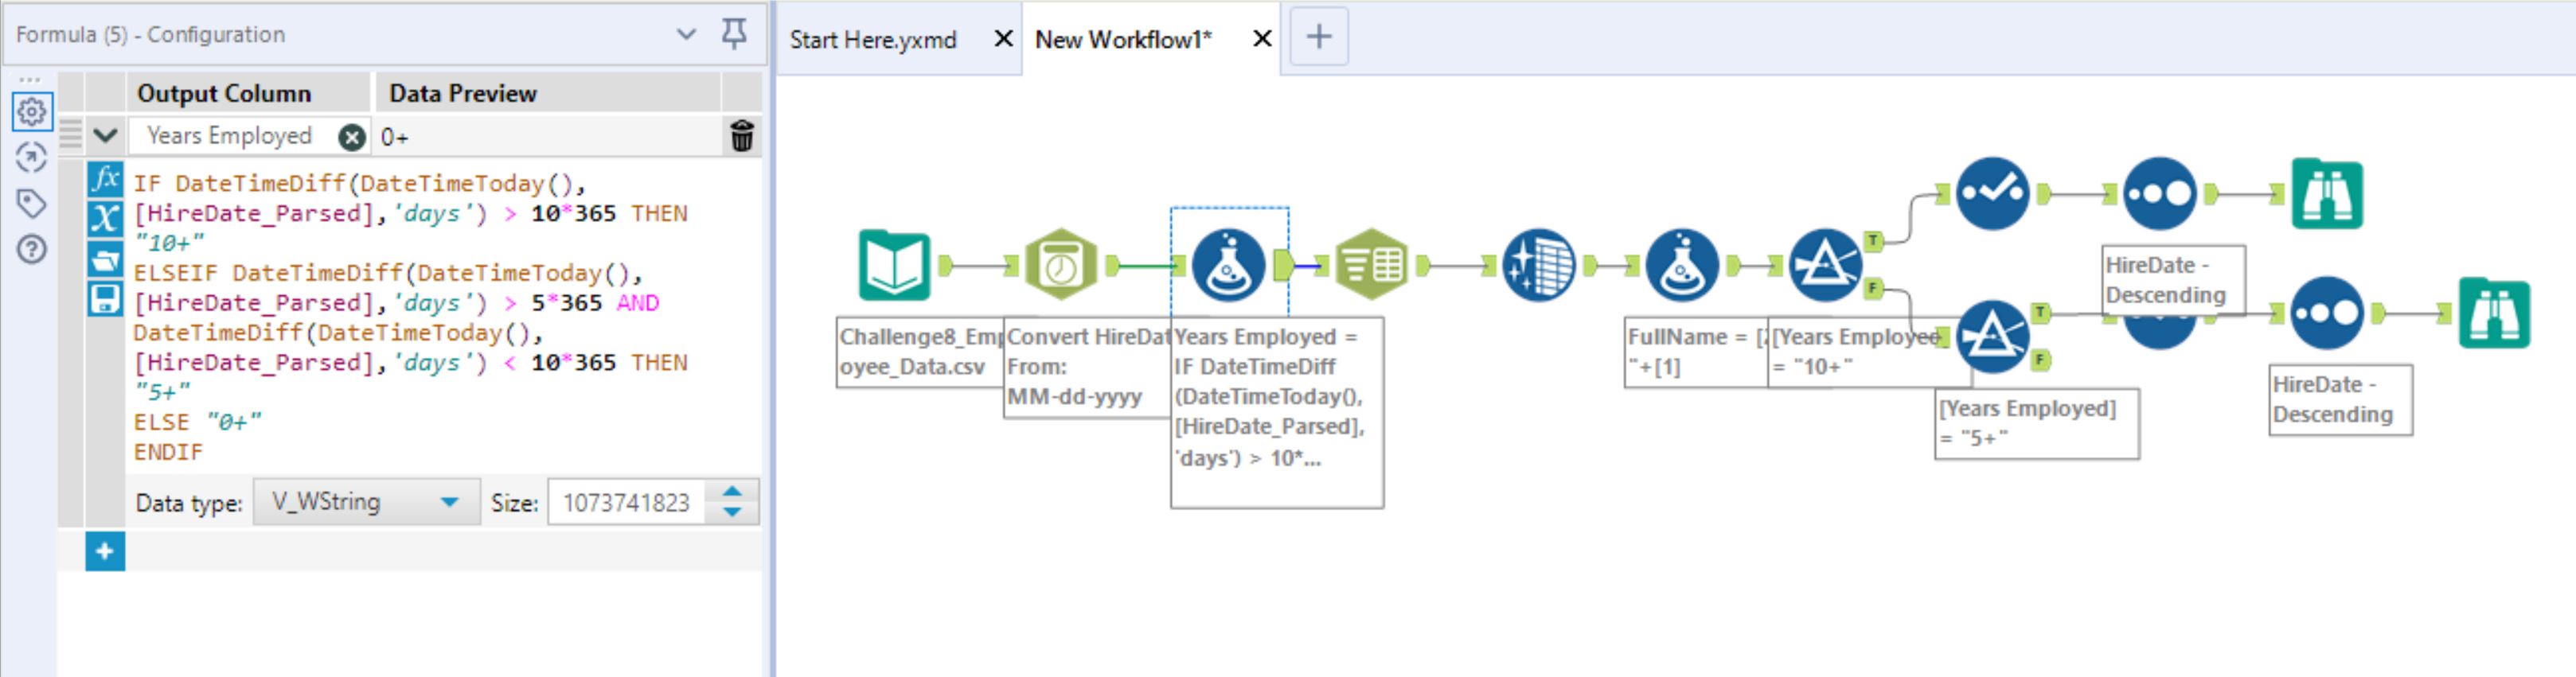The height and width of the screenshot is (677, 2576).
Task: Open the X columns and constants icon
Action: pos(105,218)
